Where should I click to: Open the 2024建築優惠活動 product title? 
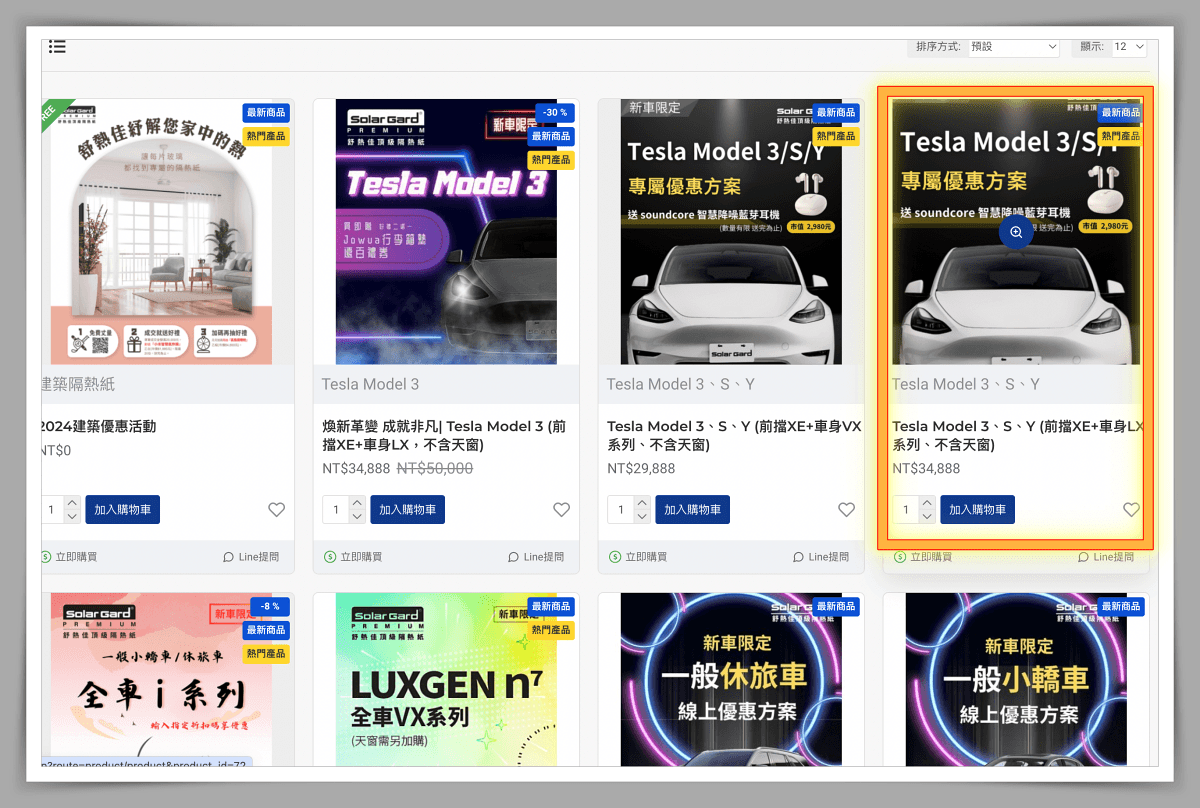point(99,426)
